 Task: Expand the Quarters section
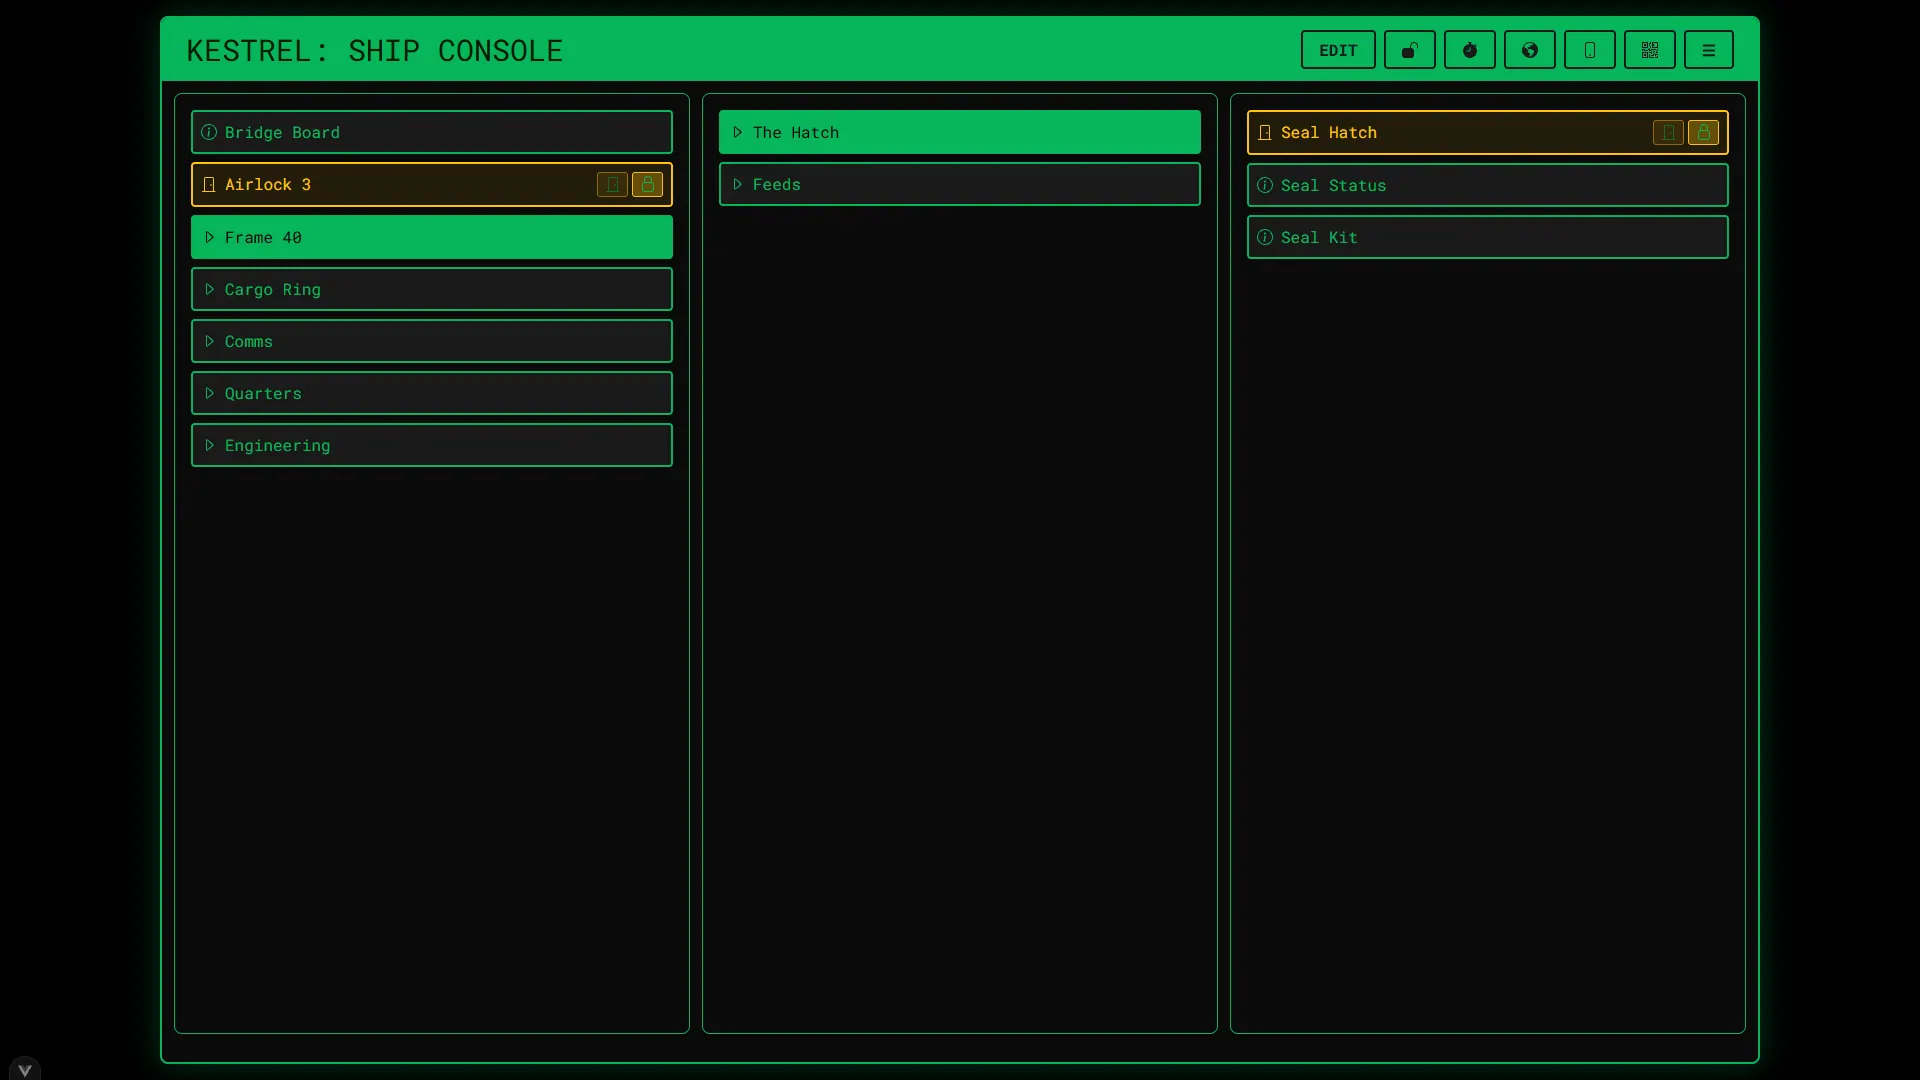point(432,393)
